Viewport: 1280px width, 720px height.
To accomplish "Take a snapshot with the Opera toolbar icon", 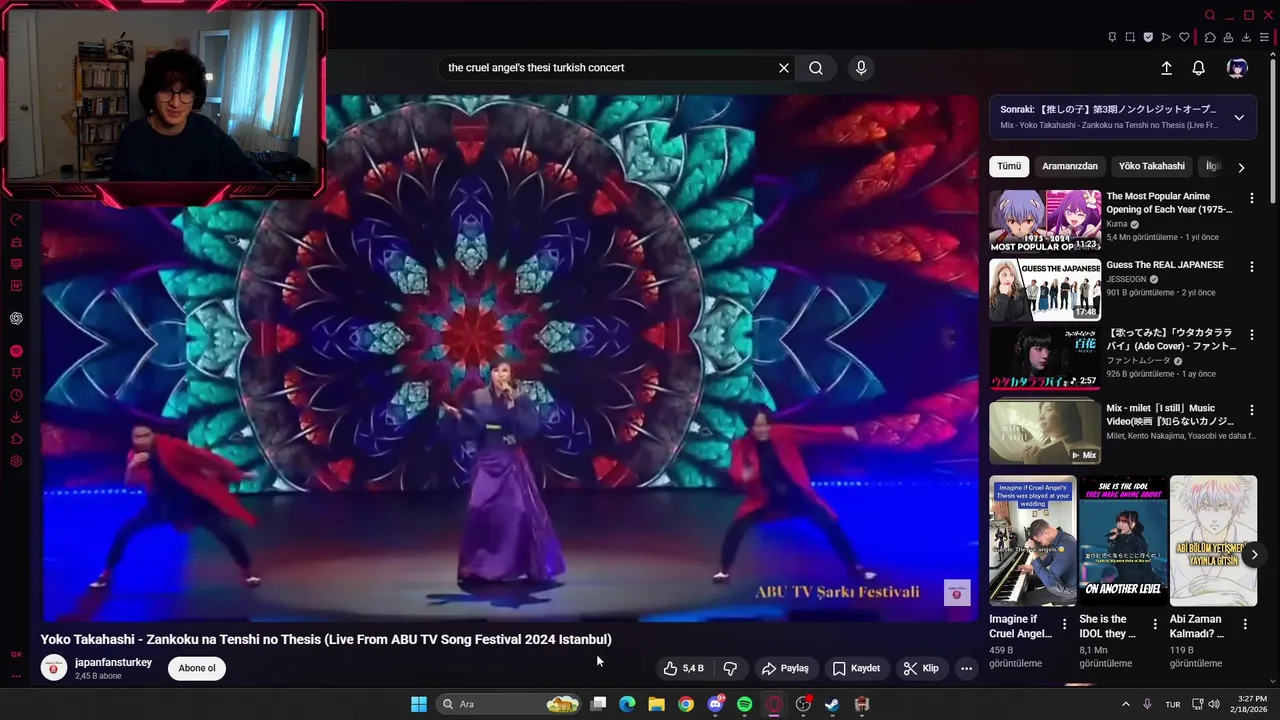I will coord(1130,37).
